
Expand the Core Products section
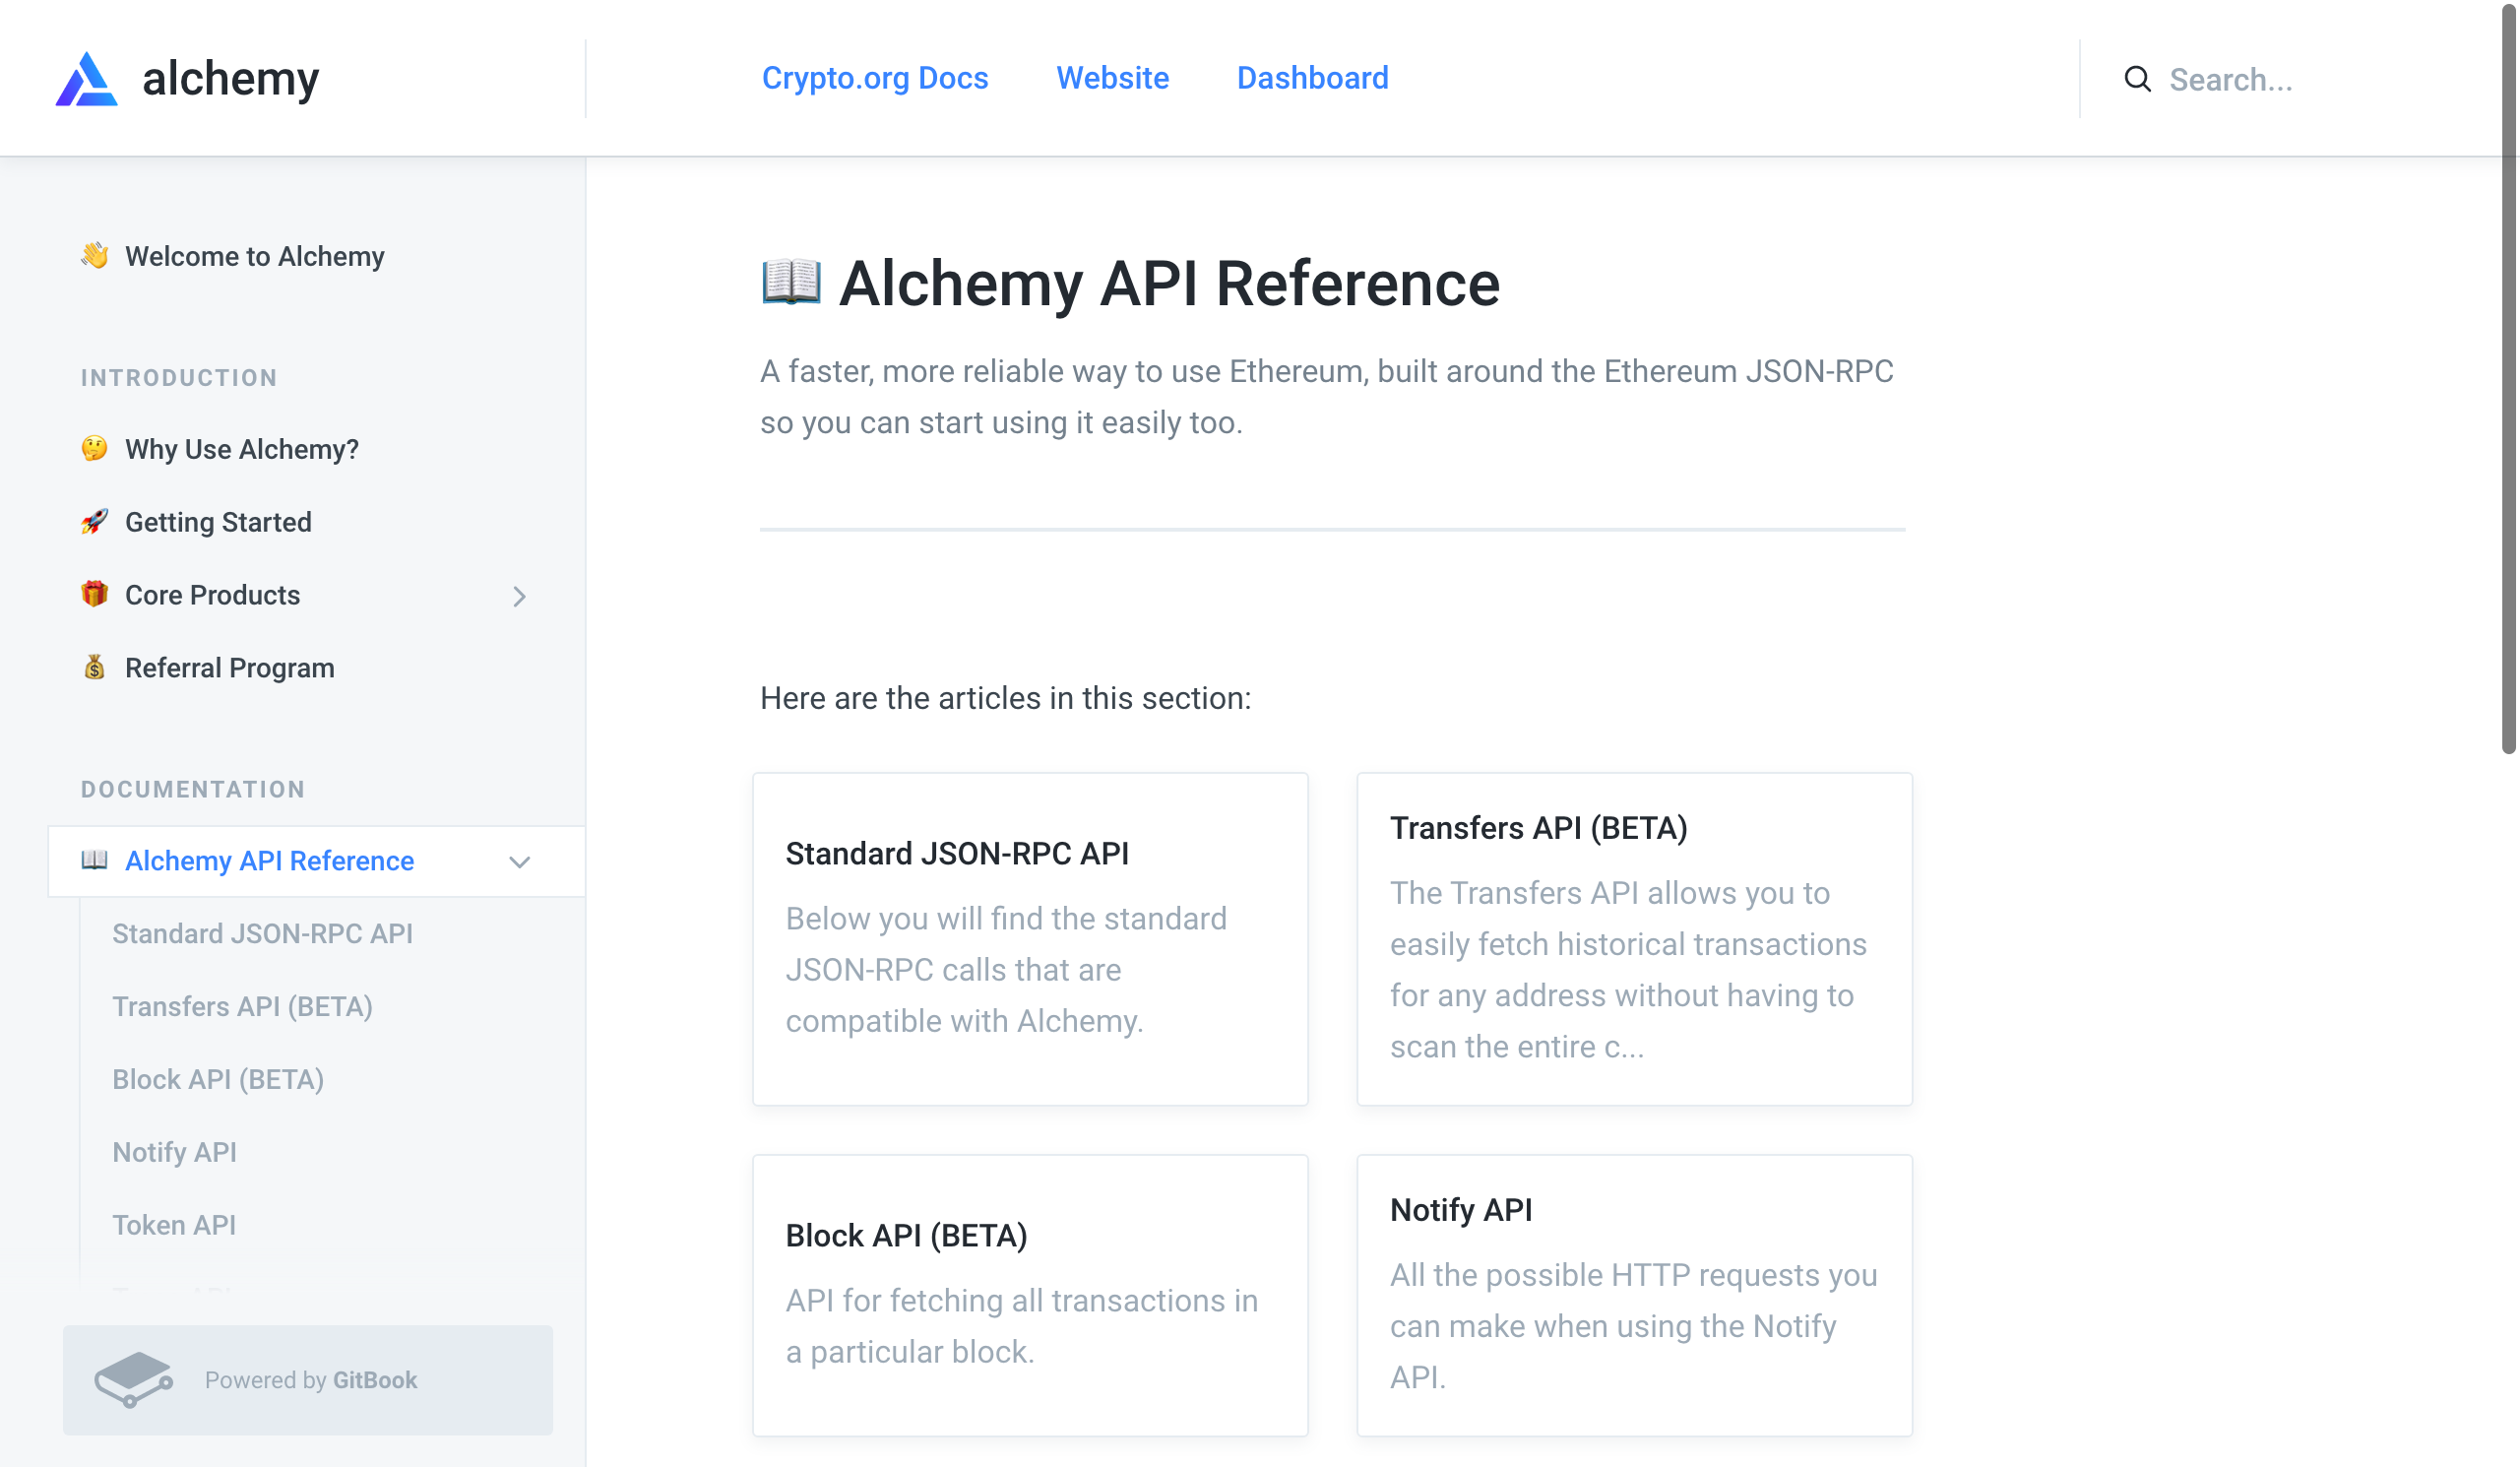(519, 596)
